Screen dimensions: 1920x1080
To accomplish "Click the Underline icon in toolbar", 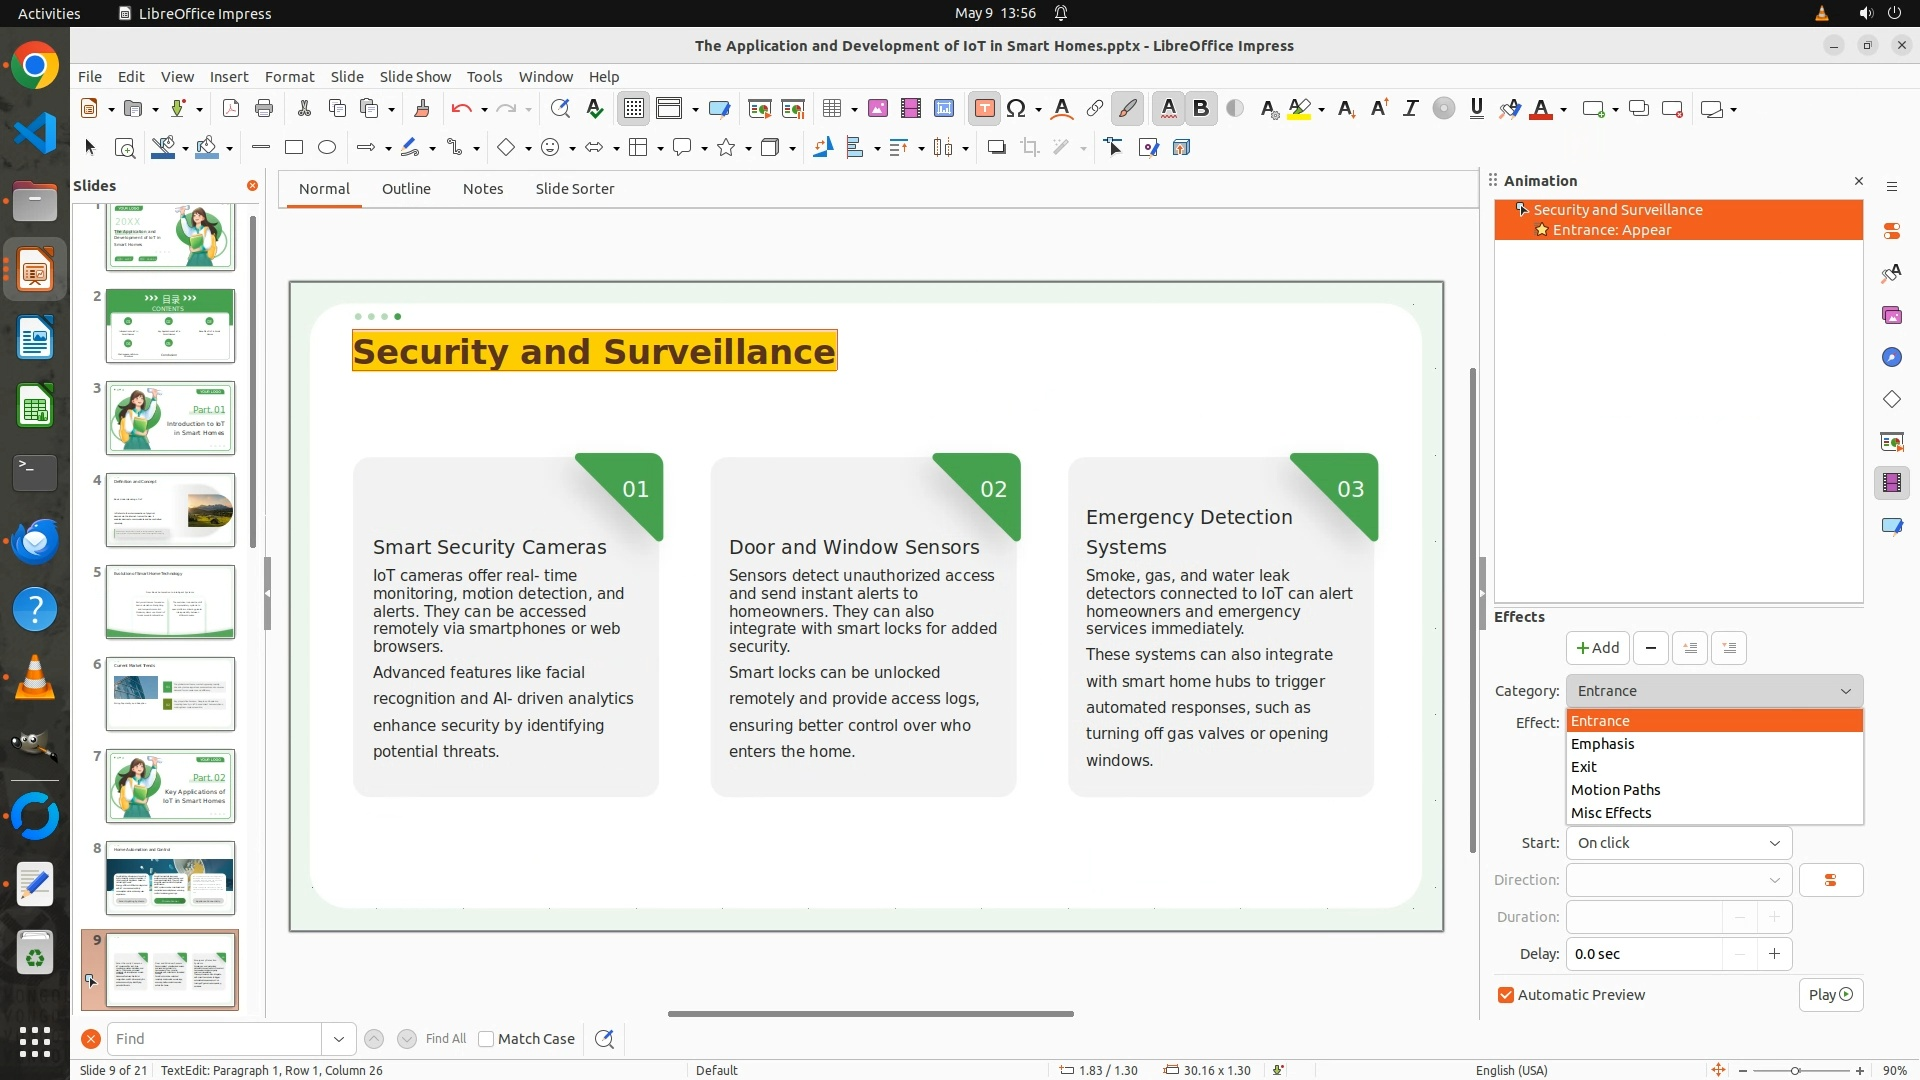I will point(1476,109).
